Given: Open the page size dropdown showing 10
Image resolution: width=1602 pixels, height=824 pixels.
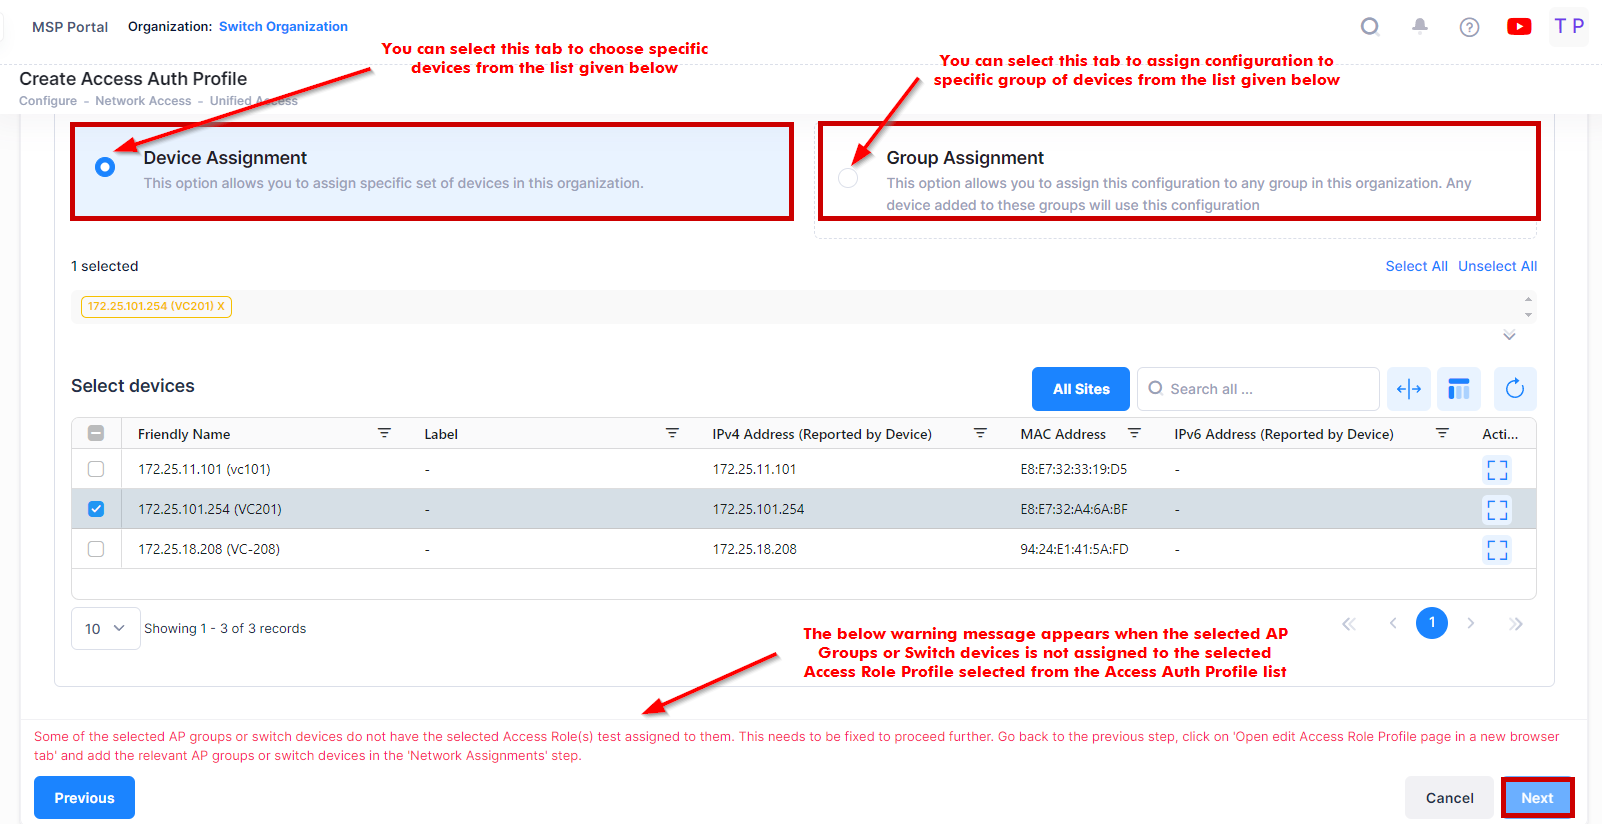Looking at the screenshot, I should [105, 629].
